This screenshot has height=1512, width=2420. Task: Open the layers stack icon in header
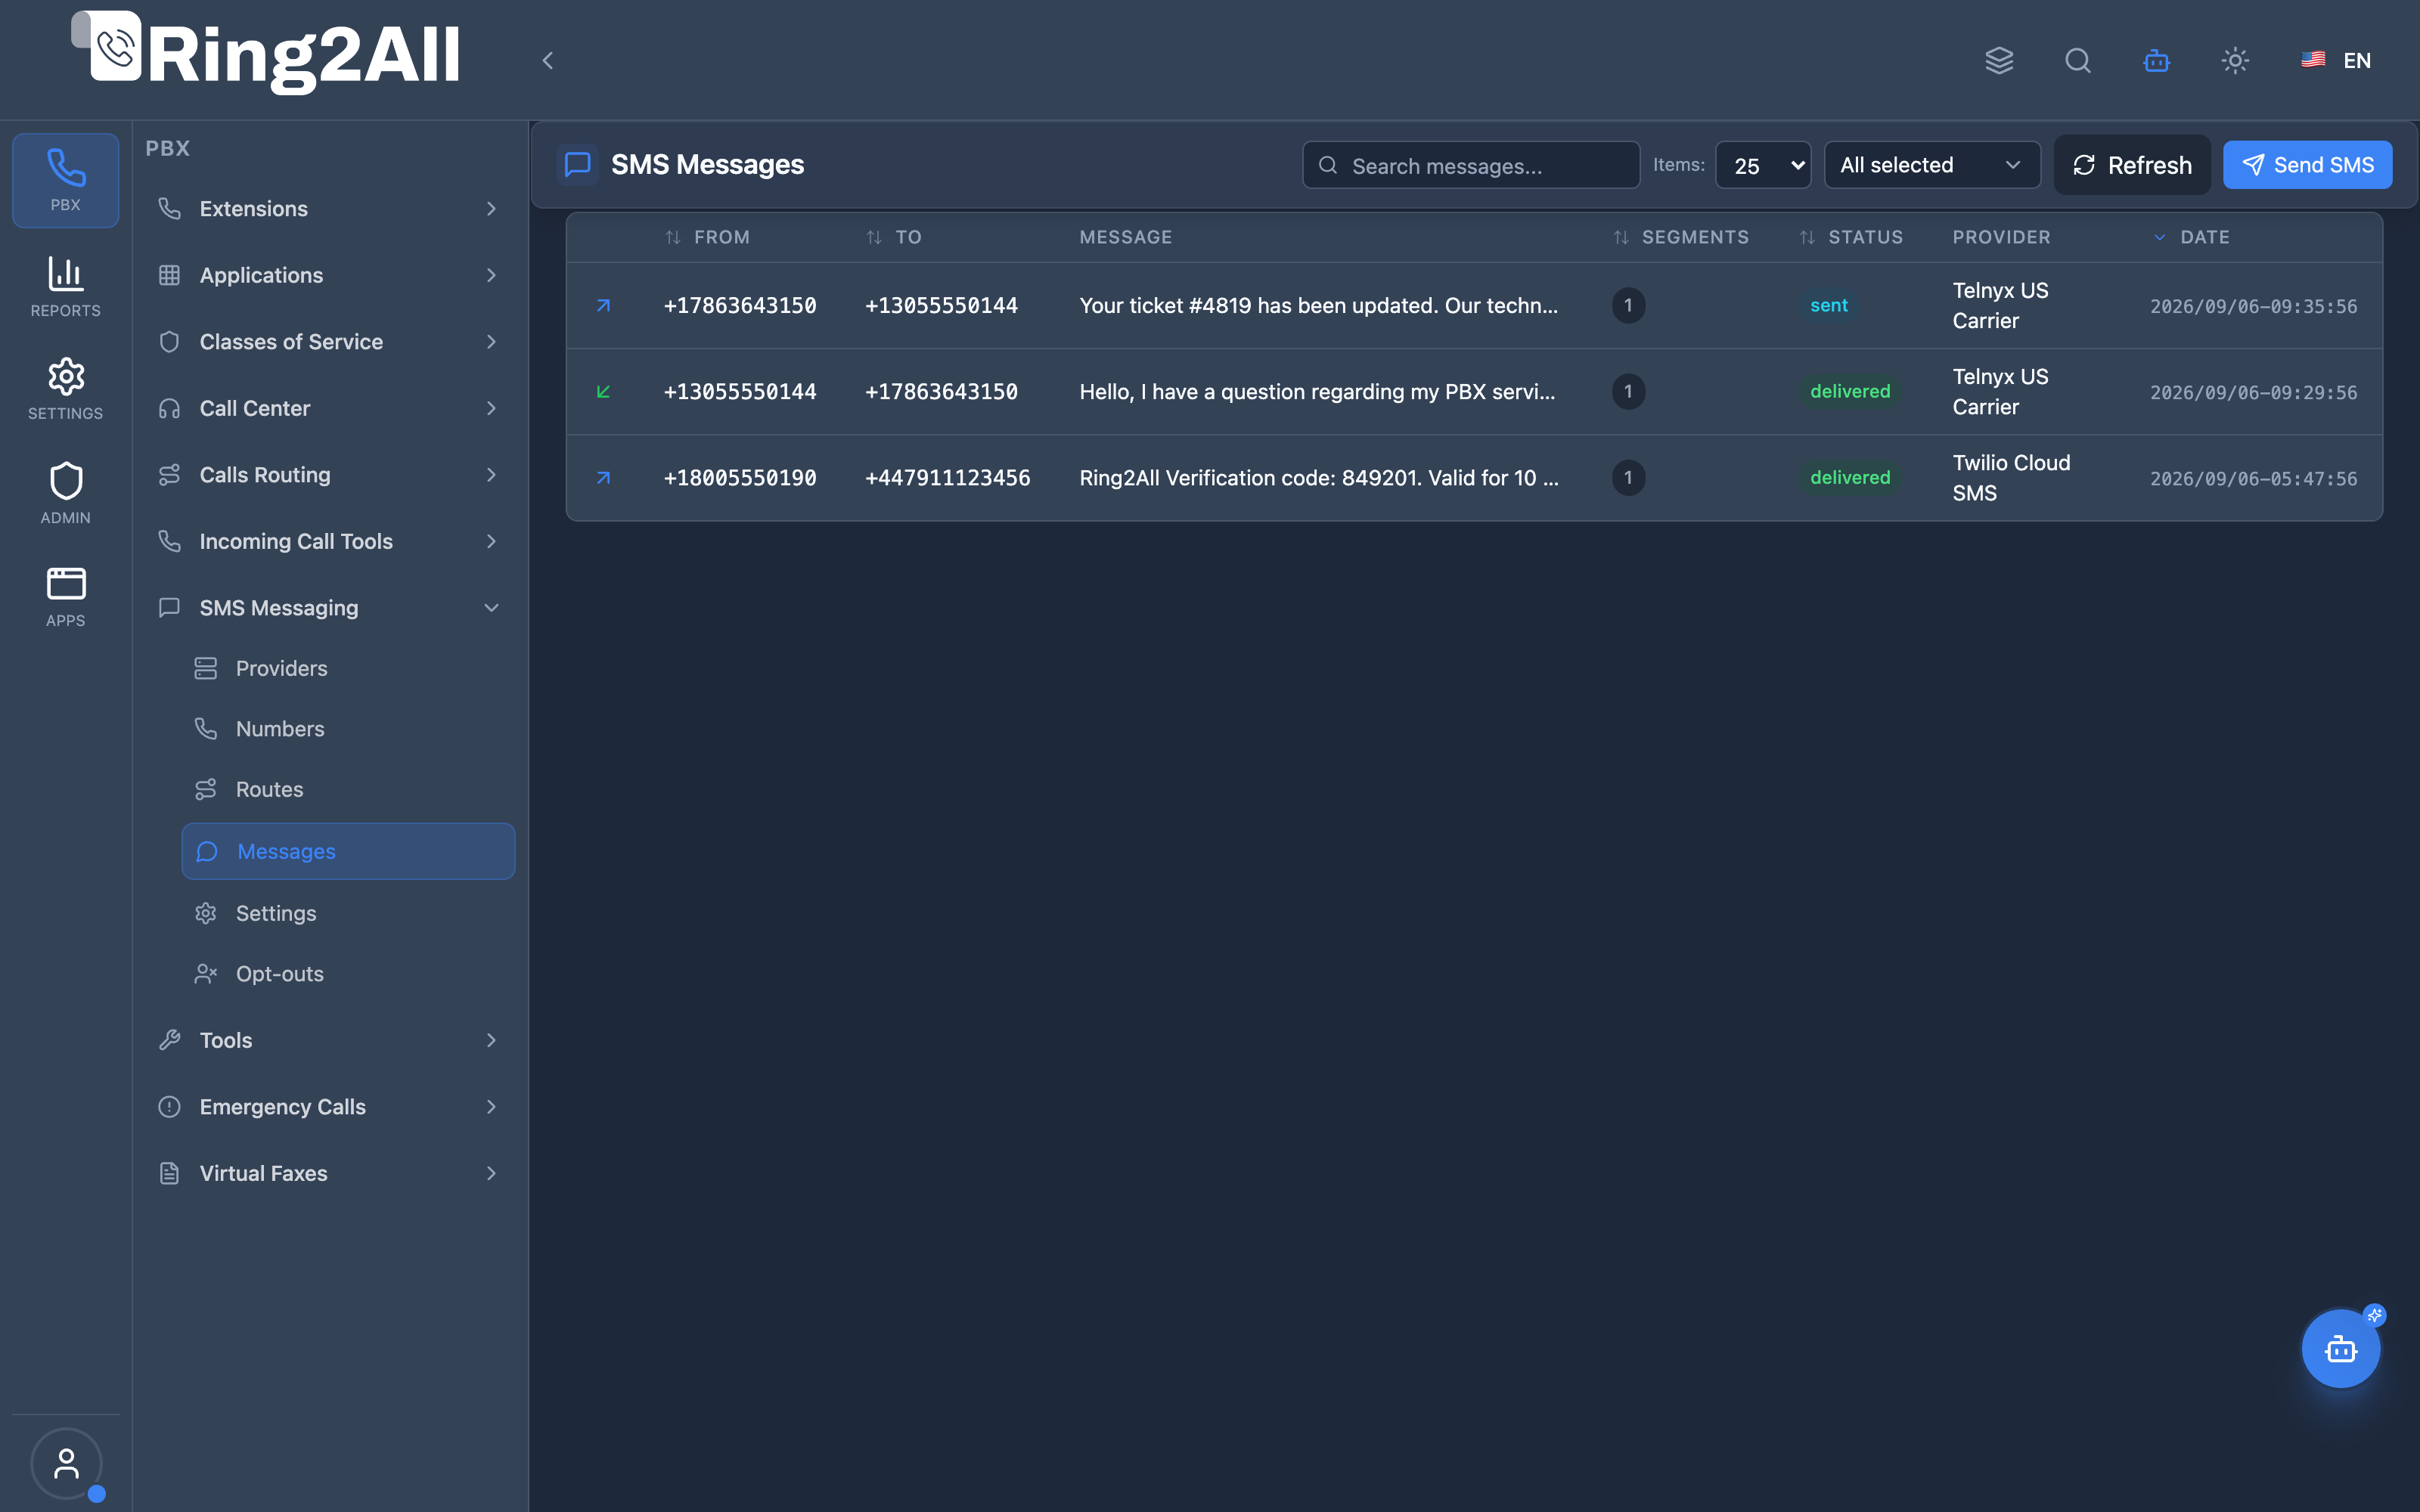pyautogui.click(x=1999, y=60)
